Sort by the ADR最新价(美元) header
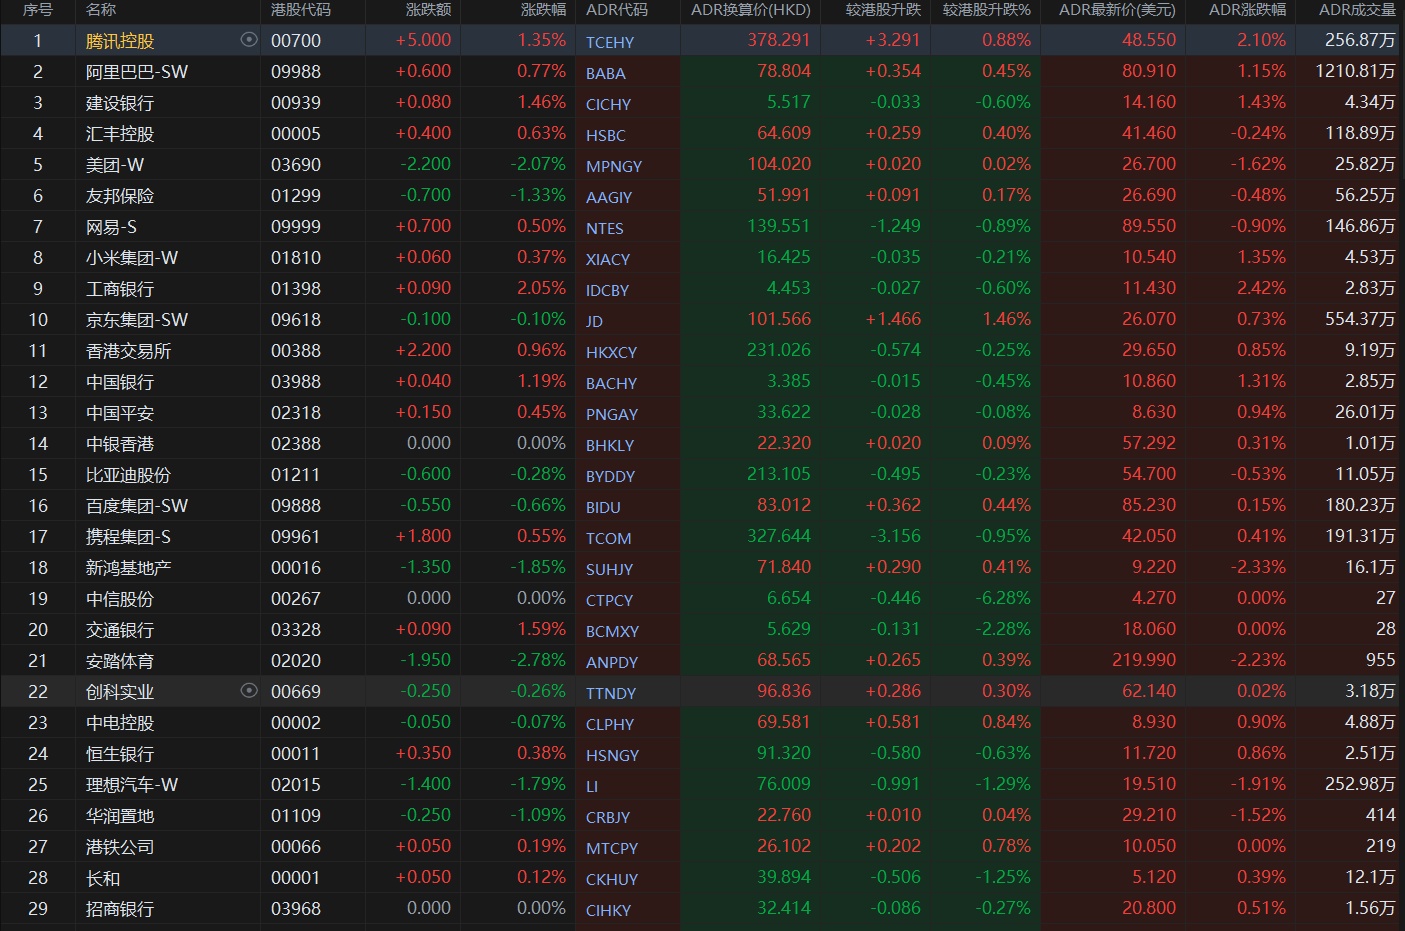Image resolution: width=1405 pixels, height=931 pixels. [1117, 10]
